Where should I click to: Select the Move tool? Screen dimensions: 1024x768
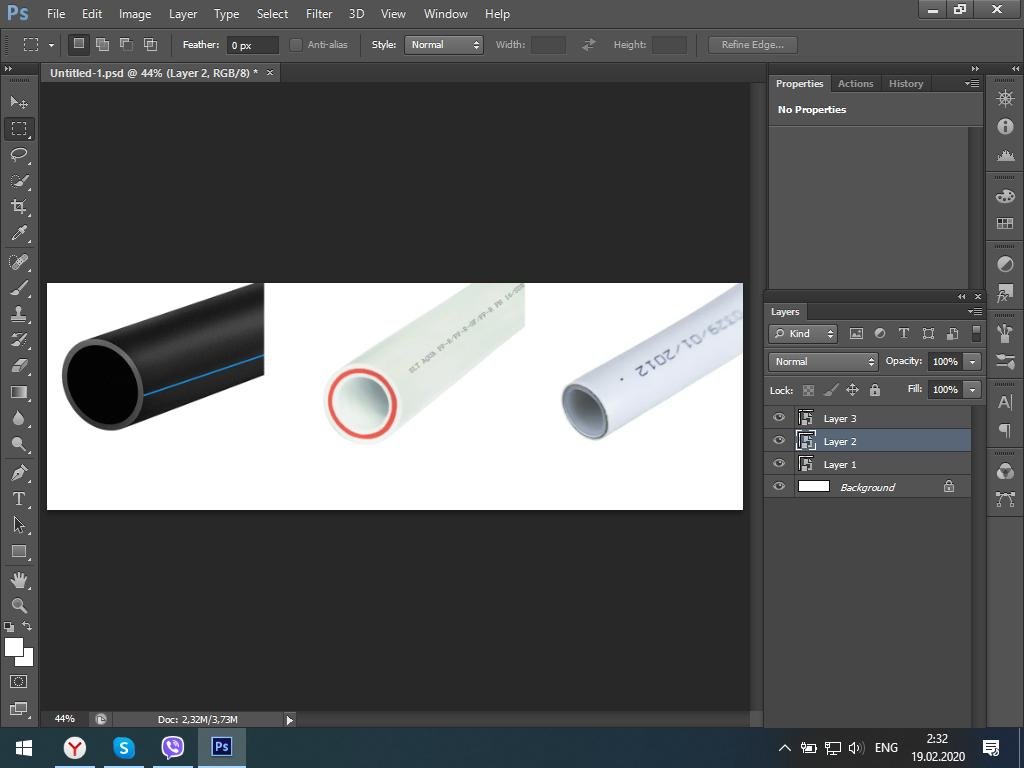(19, 103)
